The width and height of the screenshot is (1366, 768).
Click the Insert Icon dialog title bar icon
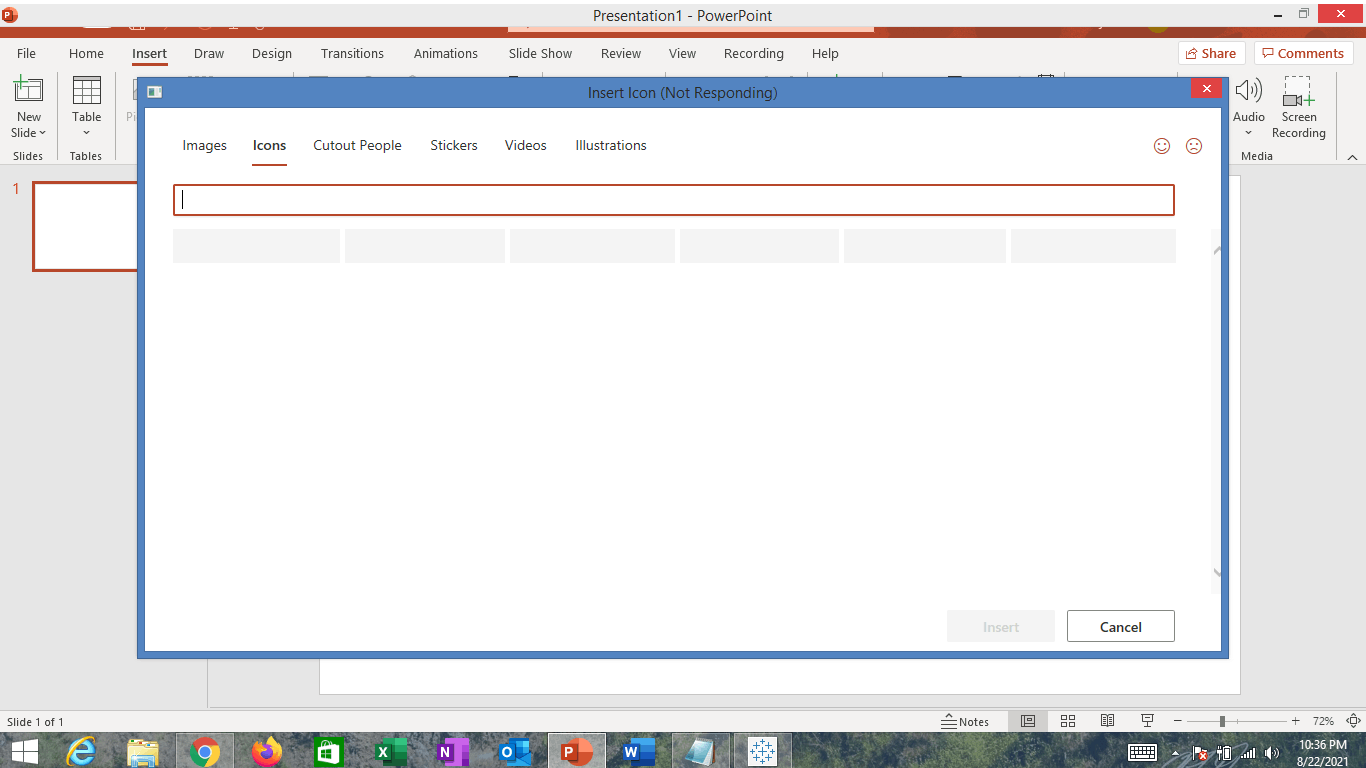point(154,92)
